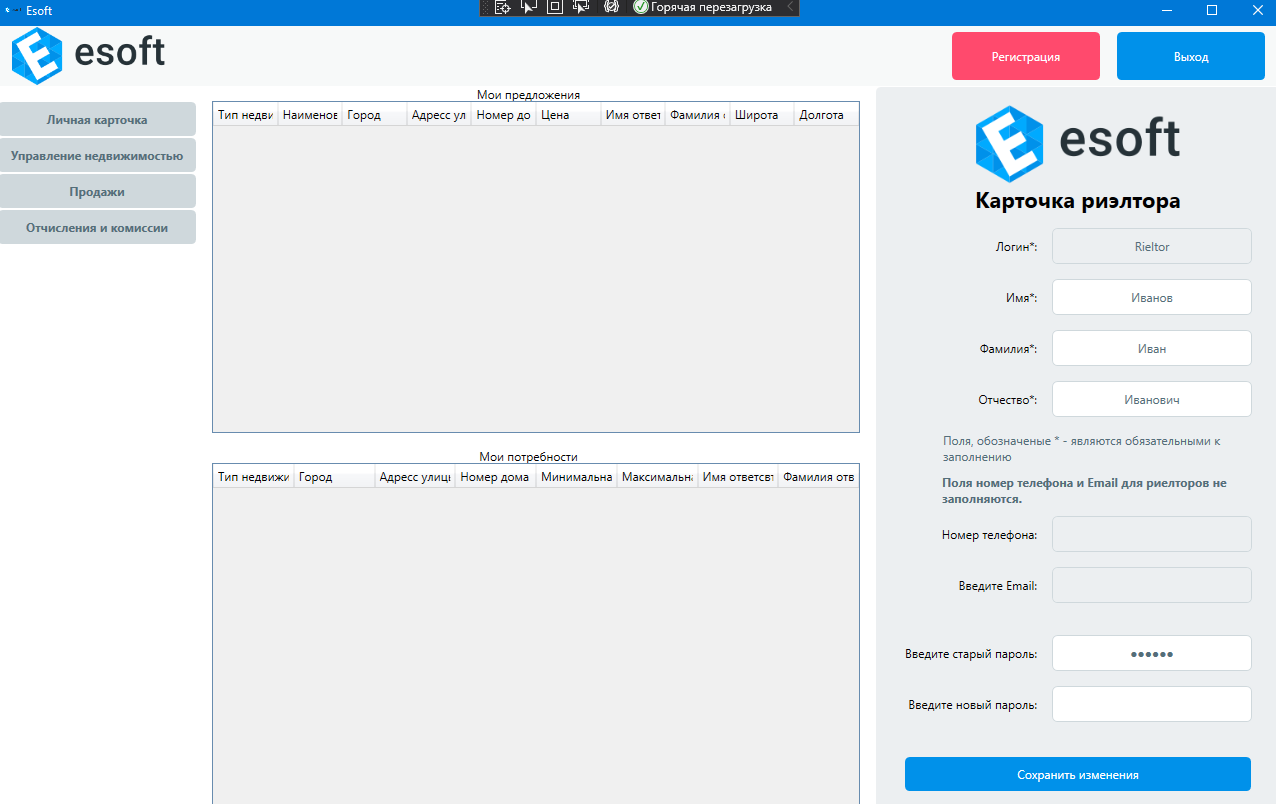Switch to Управление недвижимостью
The width and height of the screenshot is (1276, 804).
[97, 155]
